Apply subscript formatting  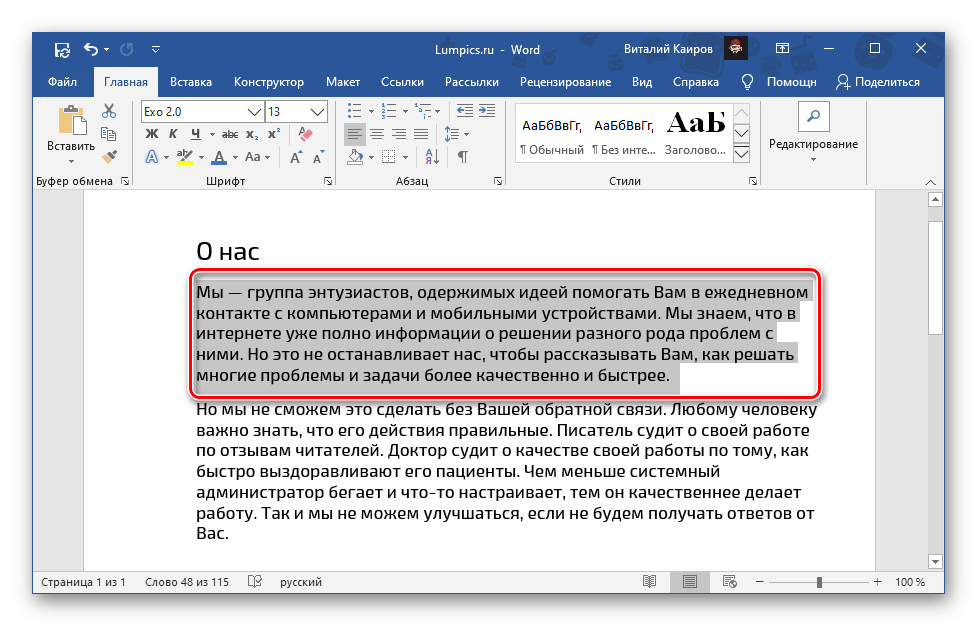click(x=252, y=134)
